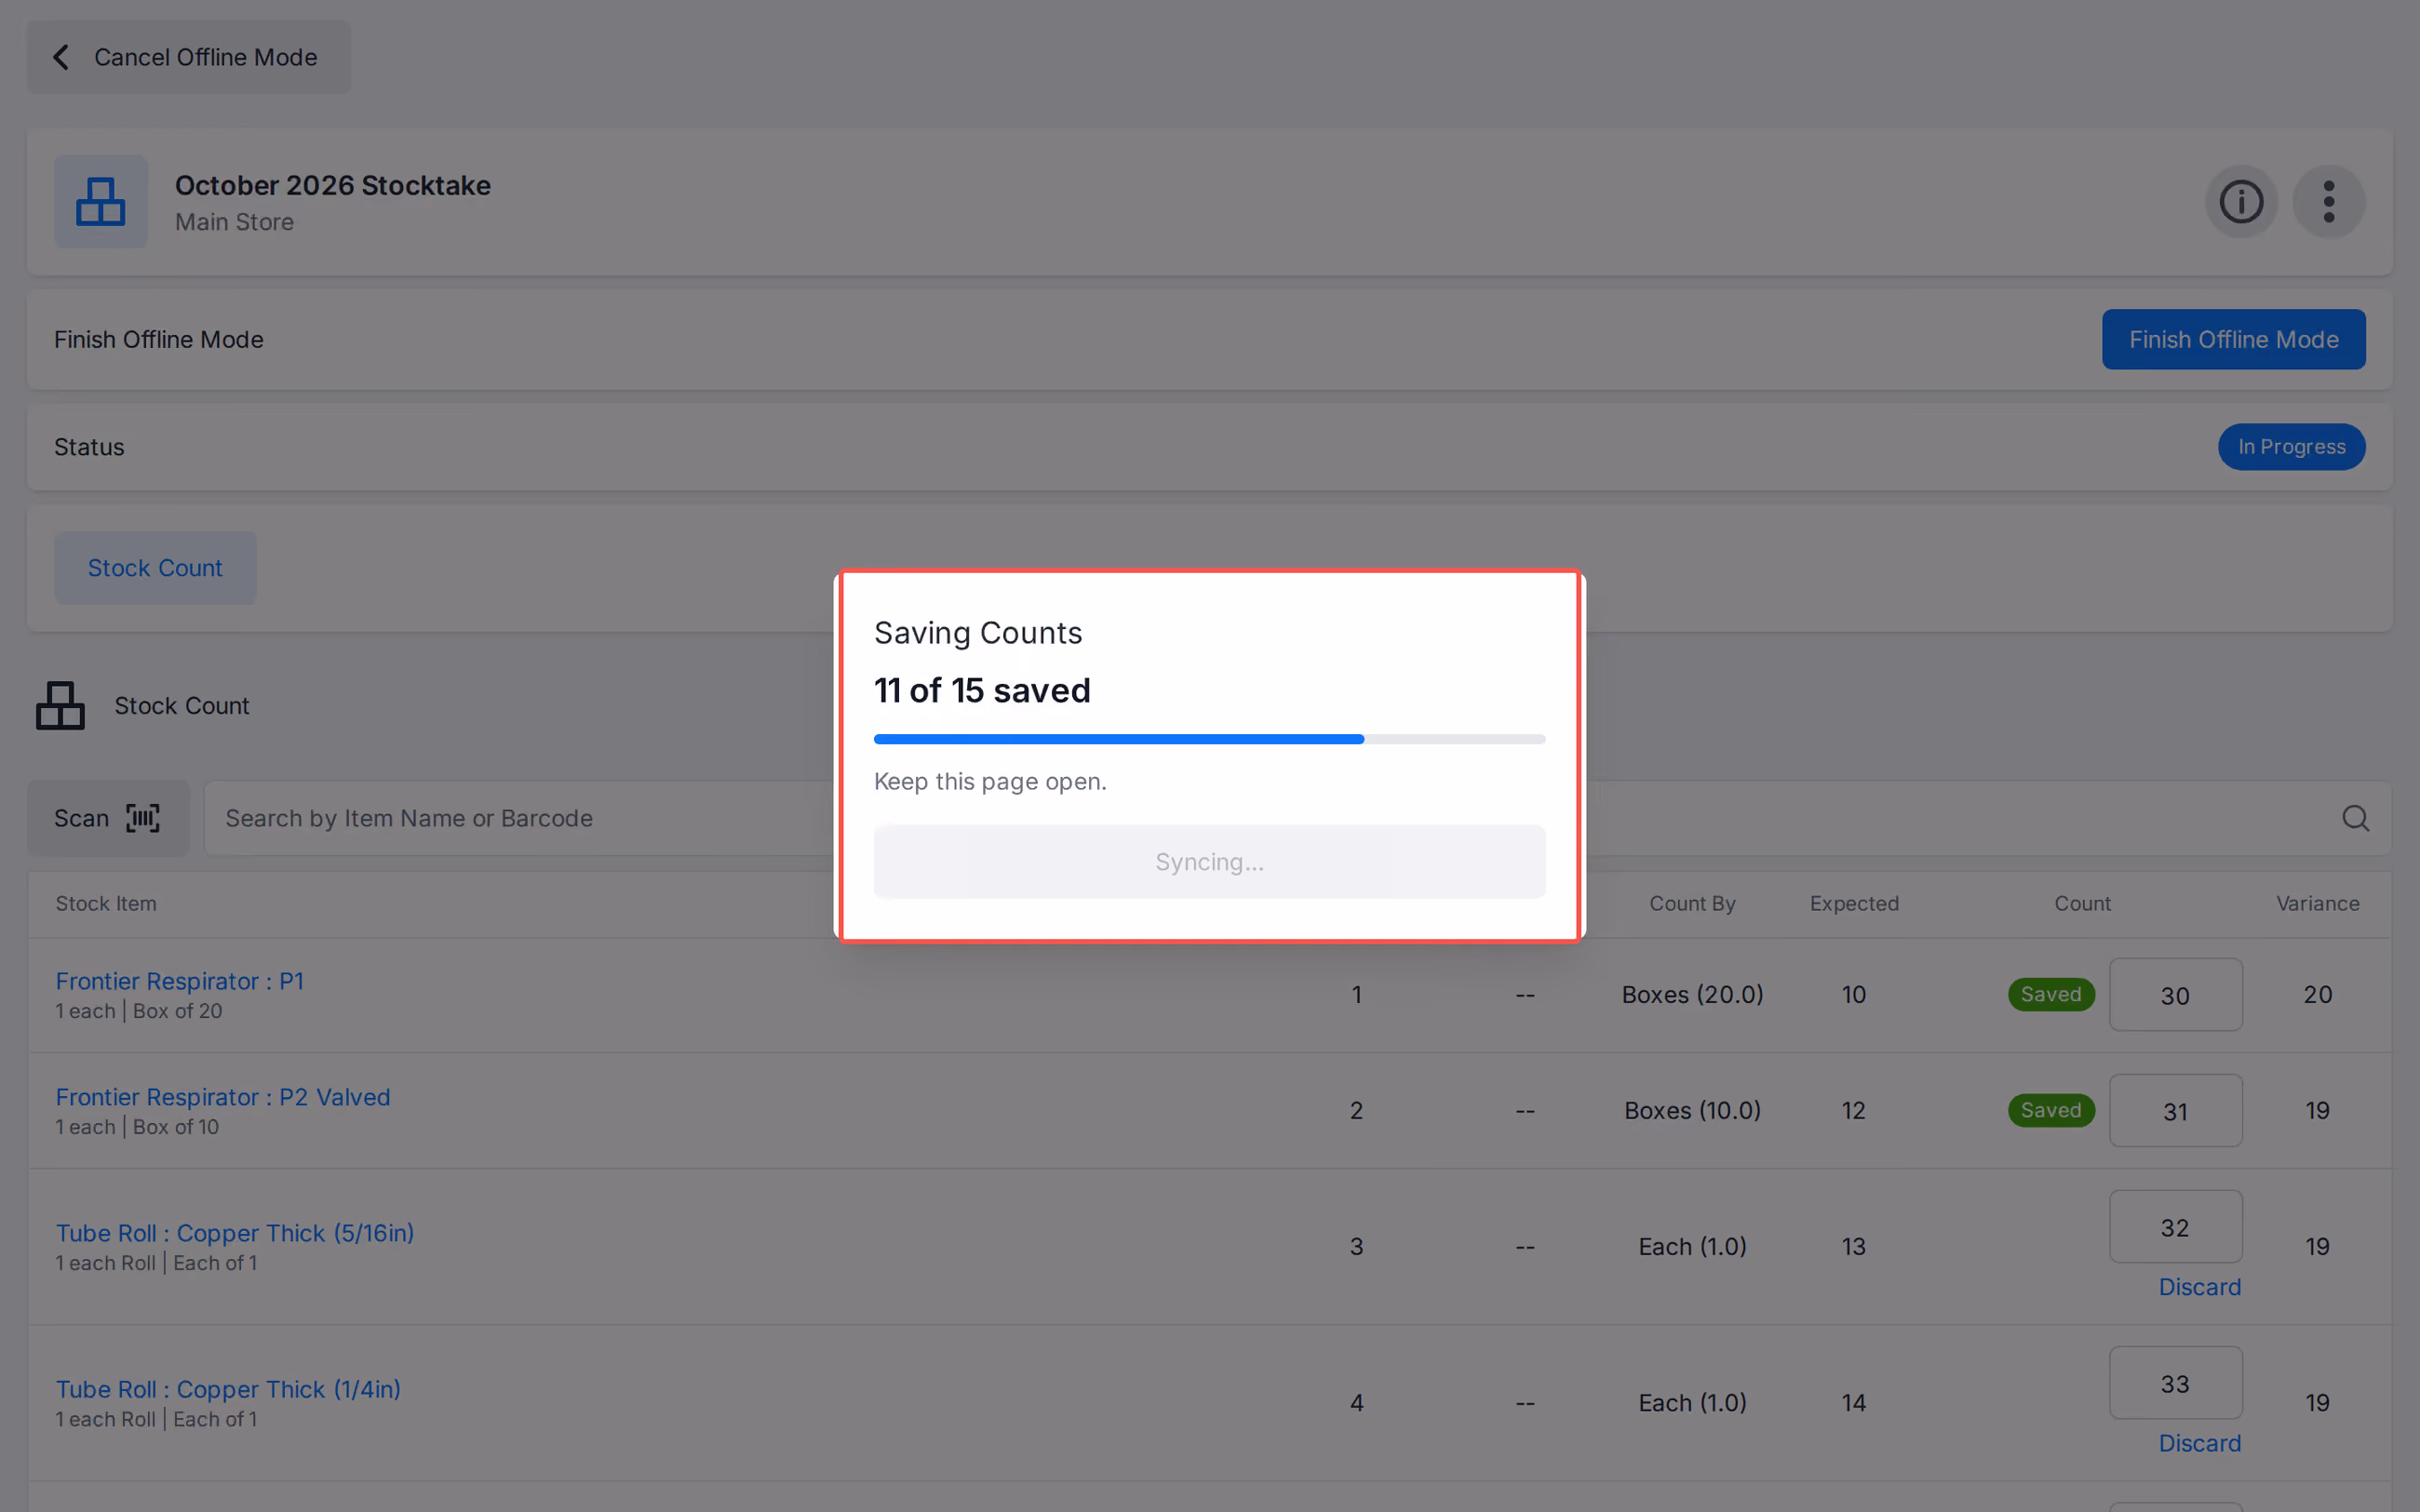Click 'Keep this page open.' message

(990, 781)
